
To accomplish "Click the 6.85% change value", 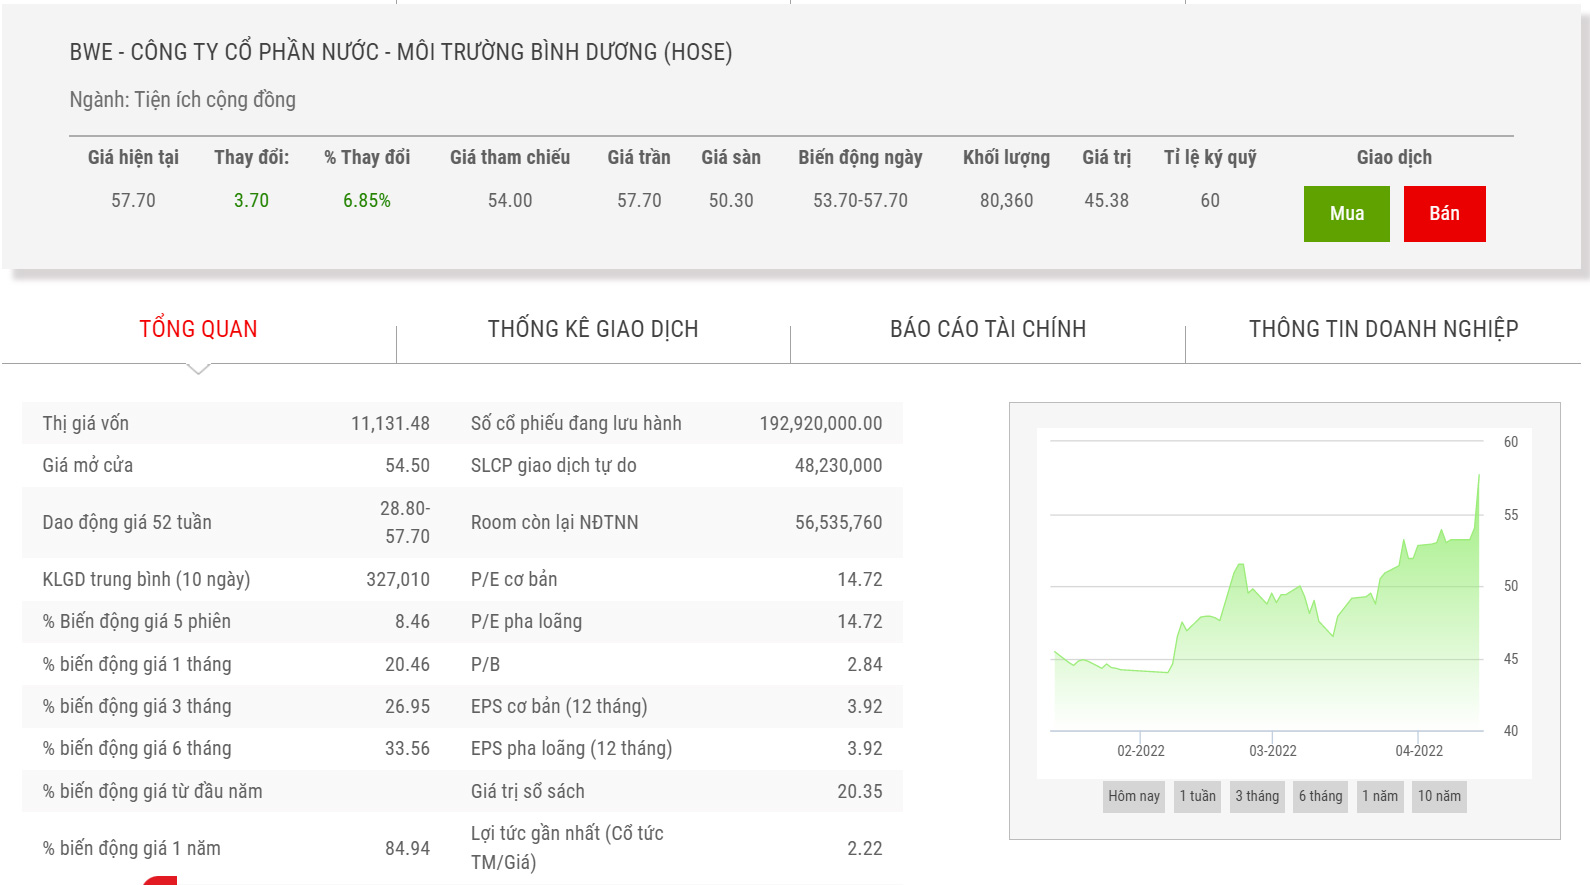I will click(367, 201).
